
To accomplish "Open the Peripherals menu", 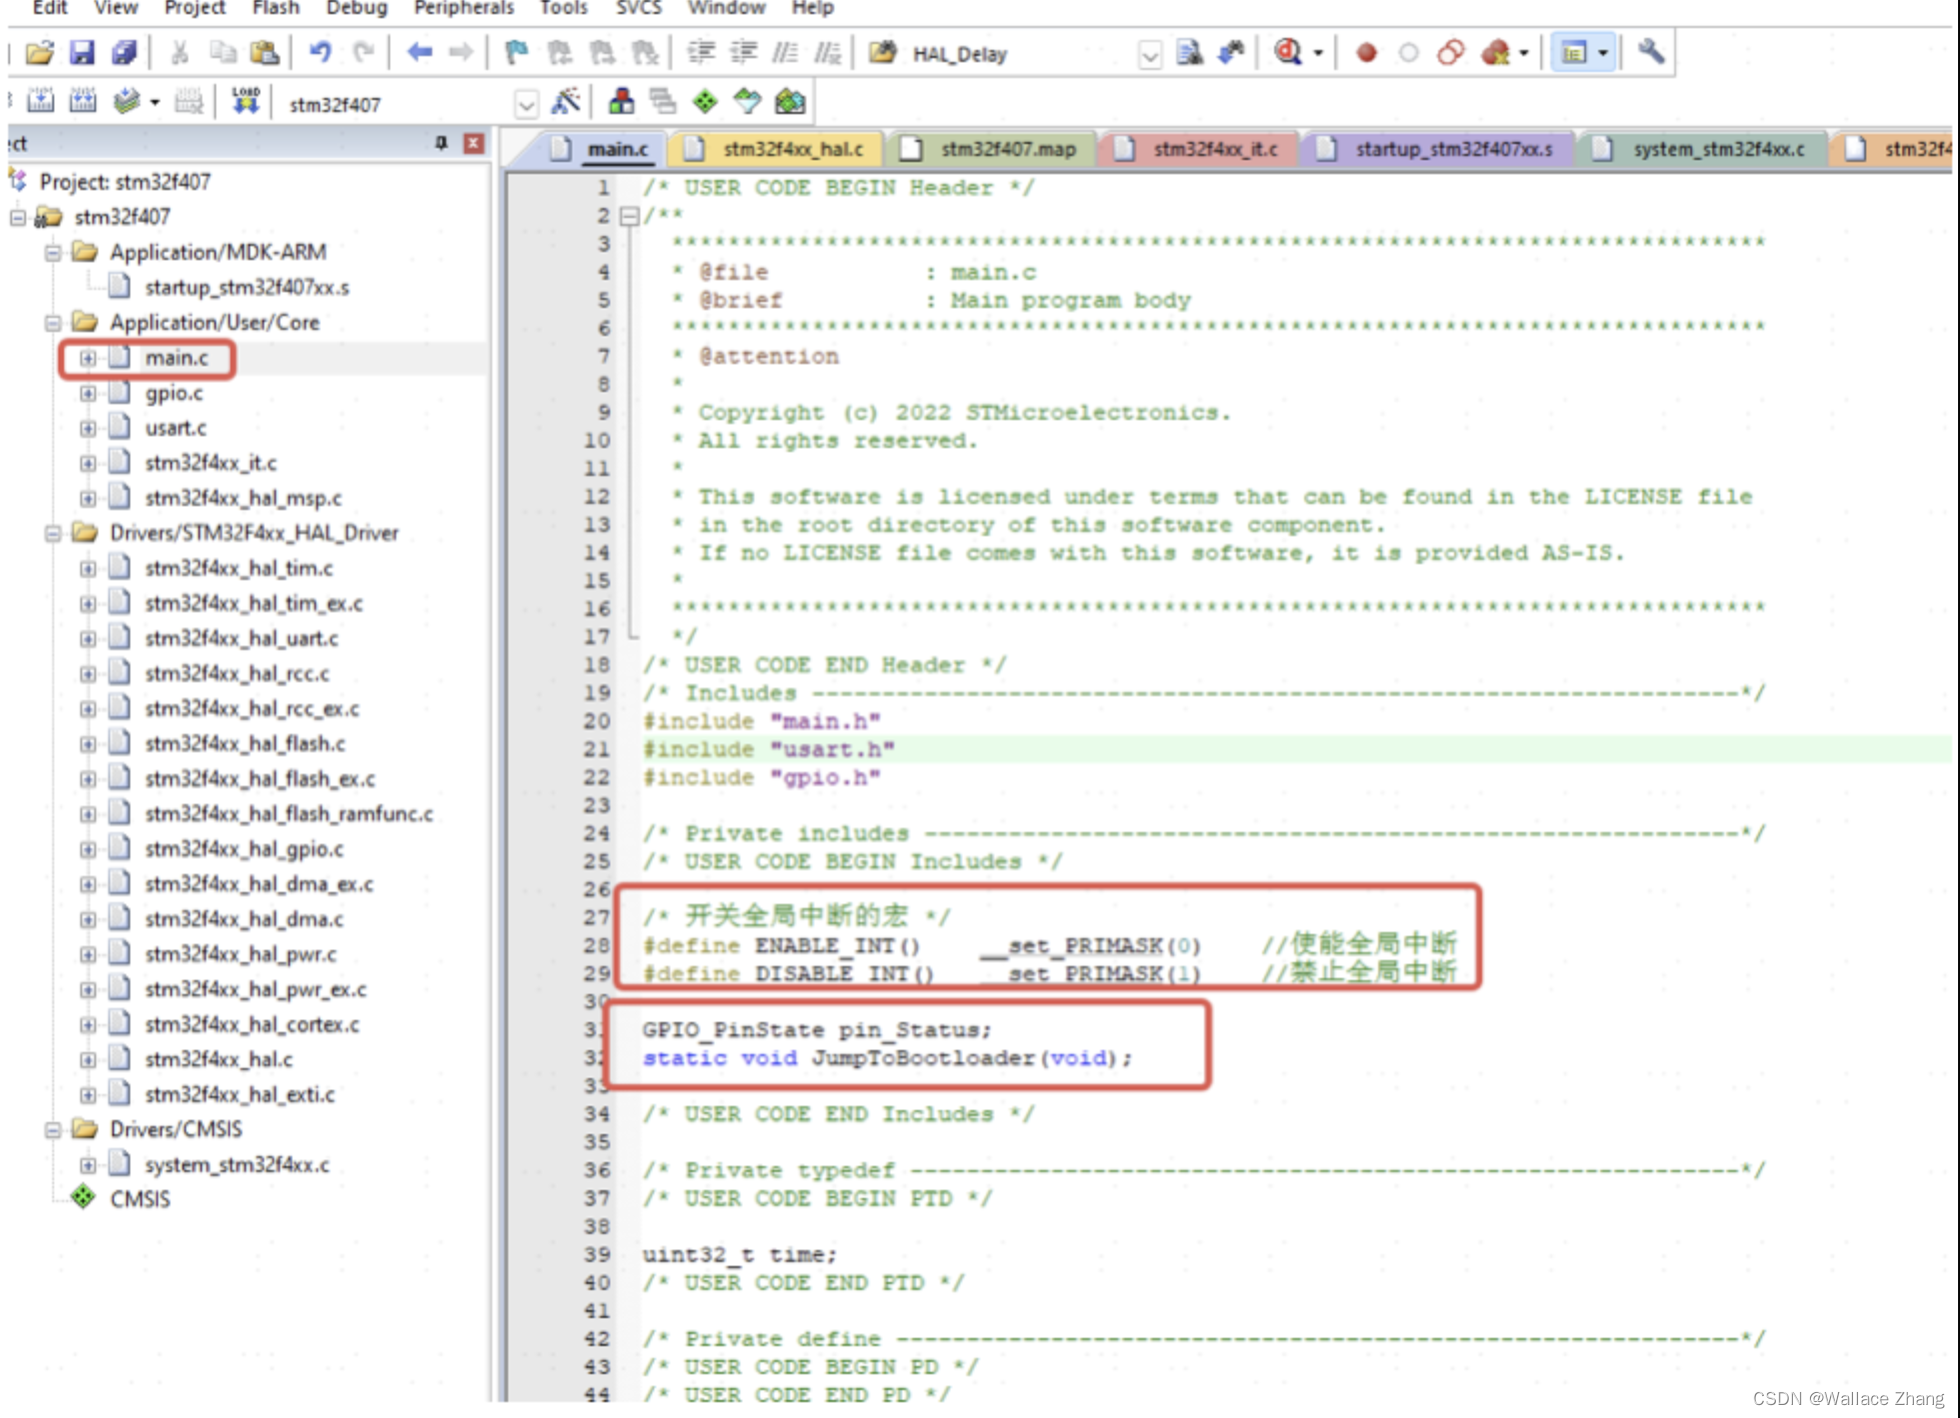I will click(x=462, y=8).
